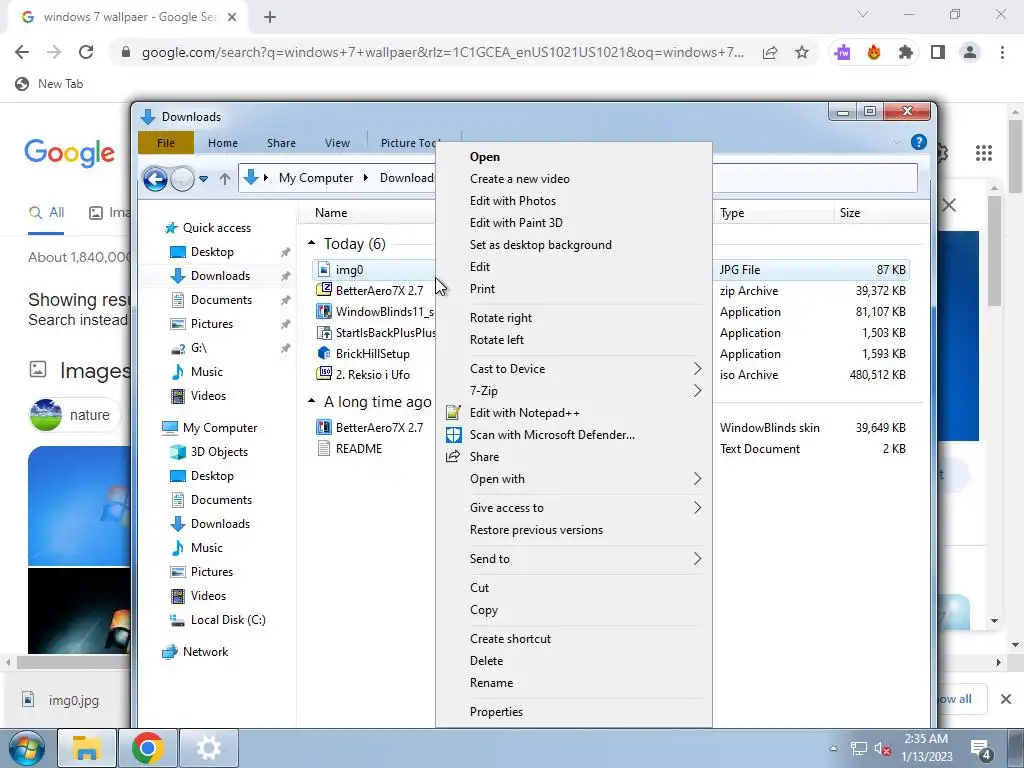This screenshot has height=768, width=1024.
Task: Expand the Give access to submenu
Action: pyautogui.click(x=697, y=508)
